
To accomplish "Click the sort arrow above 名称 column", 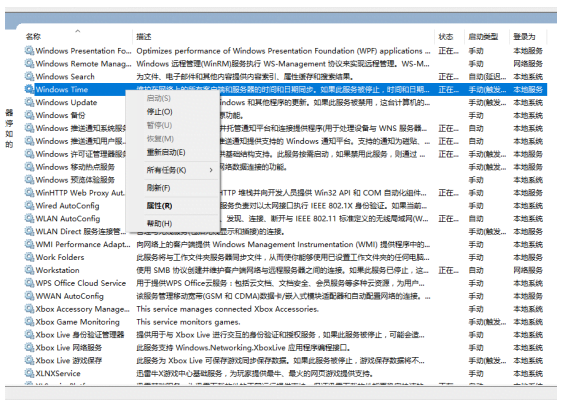I will tap(77, 31).
